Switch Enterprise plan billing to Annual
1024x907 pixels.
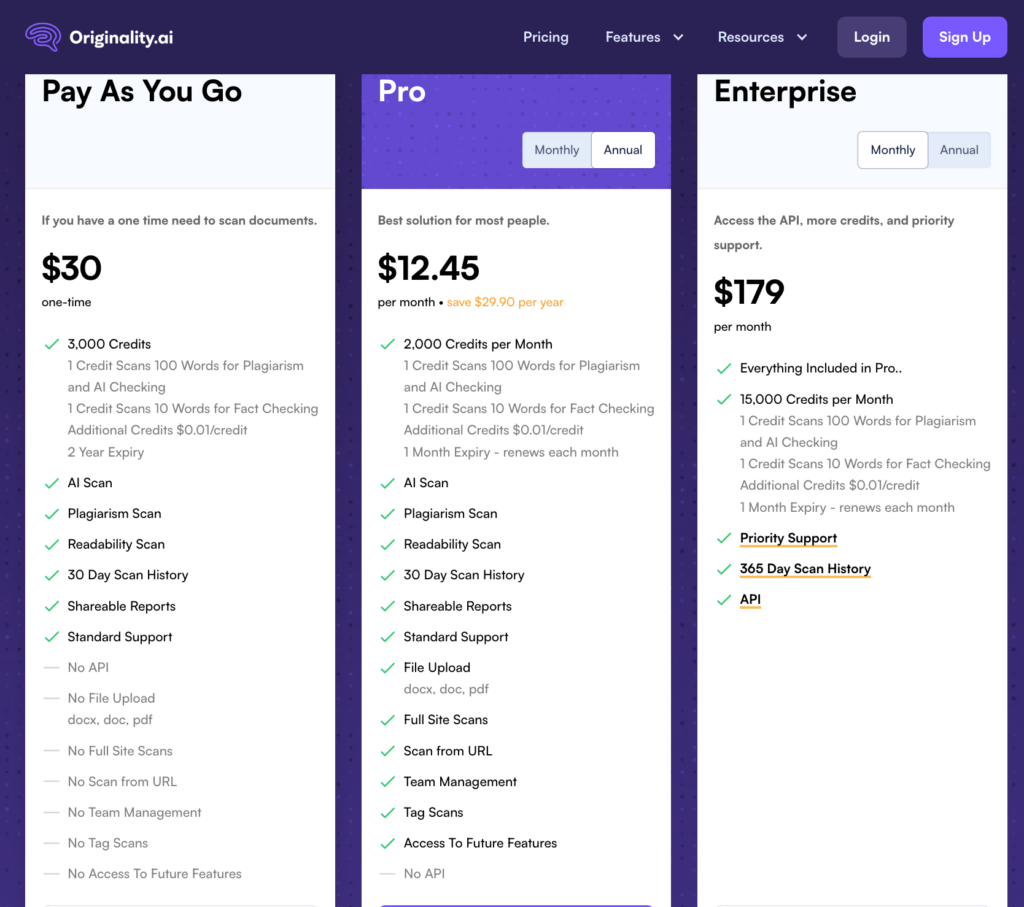pyautogui.click(x=959, y=150)
